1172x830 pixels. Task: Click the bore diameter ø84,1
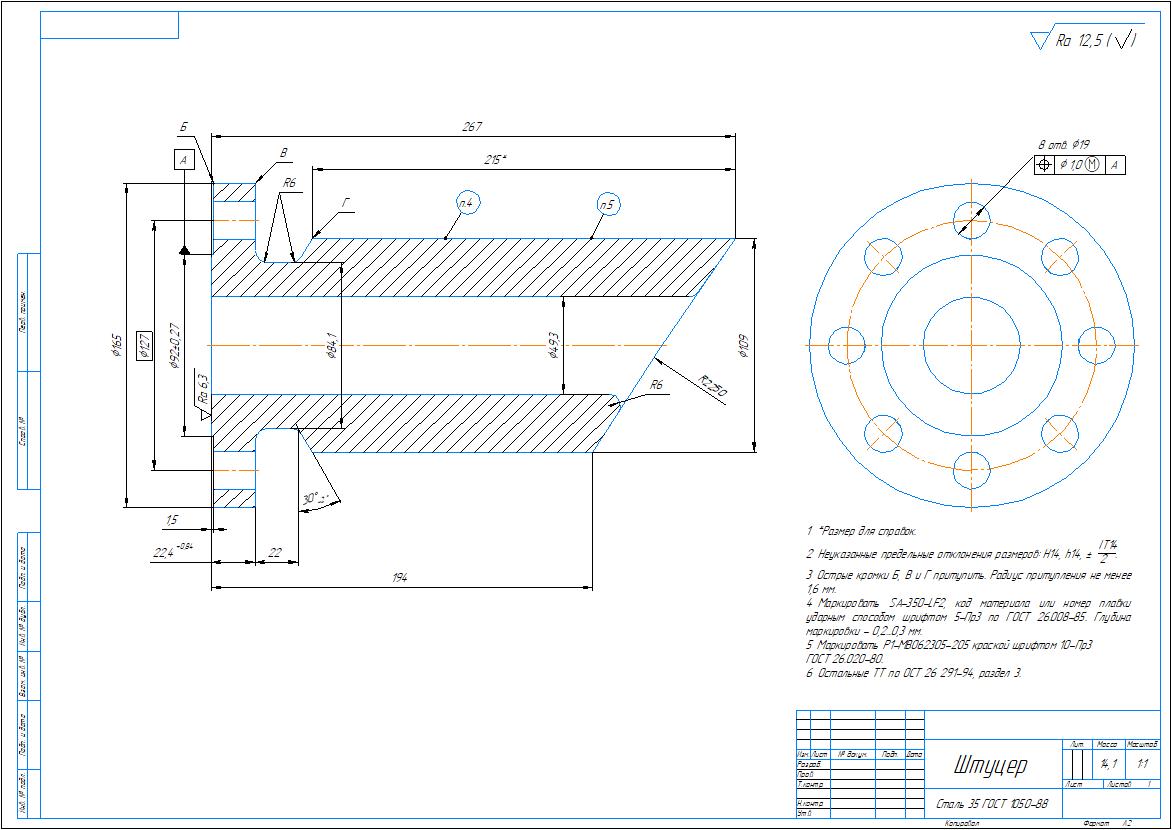[332, 345]
